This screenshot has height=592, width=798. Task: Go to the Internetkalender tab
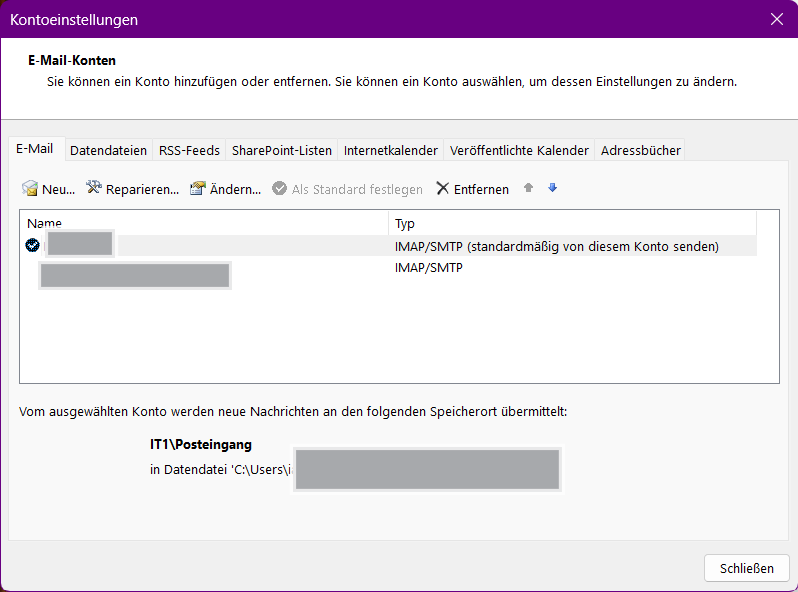pos(390,151)
